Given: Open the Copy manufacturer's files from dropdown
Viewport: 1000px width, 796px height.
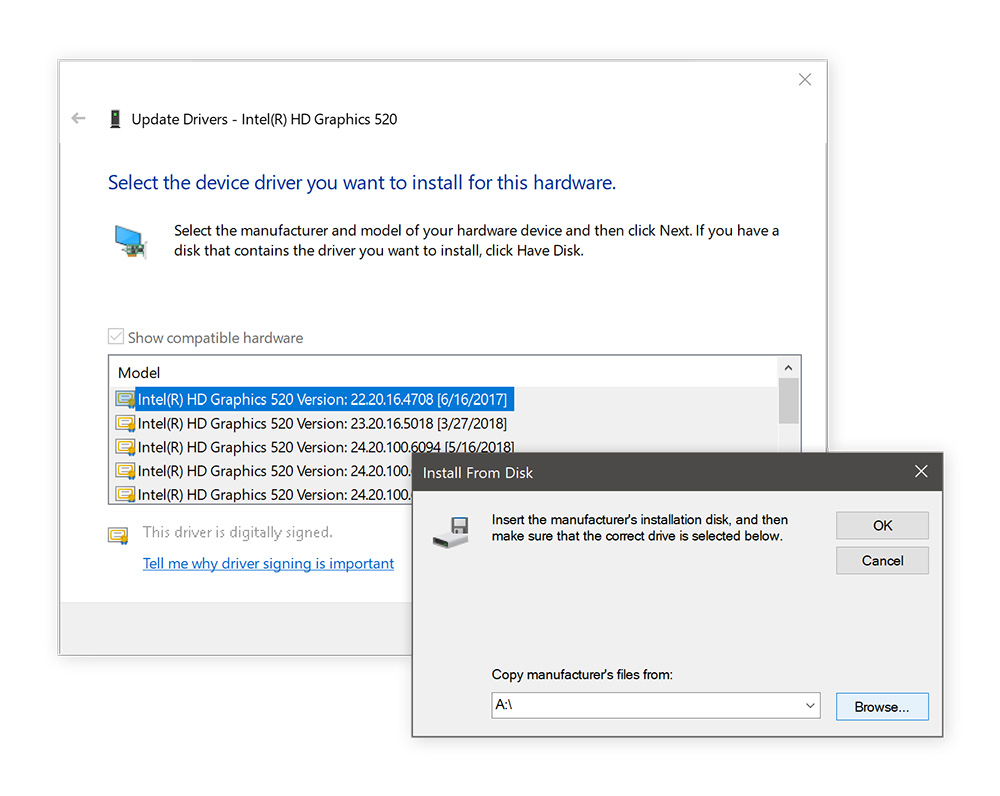Looking at the screenshot, I should pyautogui.click(x=810, y=705).
